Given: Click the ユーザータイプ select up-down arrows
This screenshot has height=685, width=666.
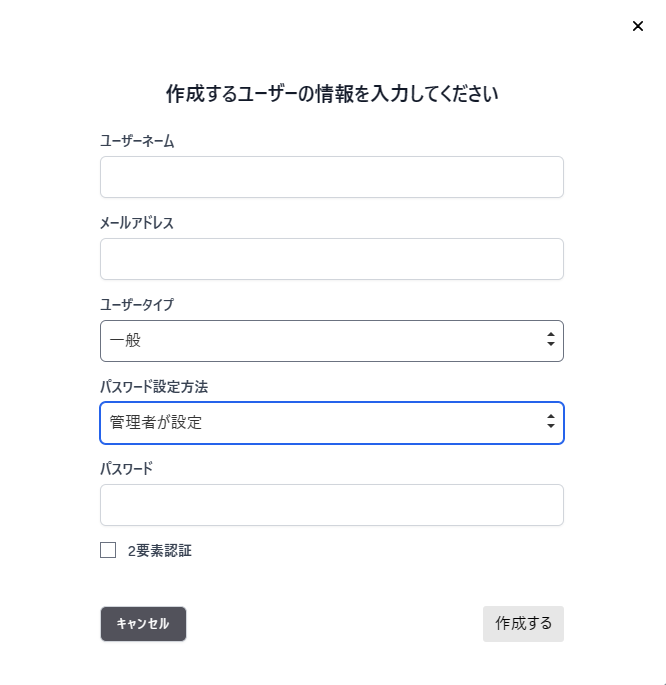Looking at the screenshot, I should (x=551, y=339).
